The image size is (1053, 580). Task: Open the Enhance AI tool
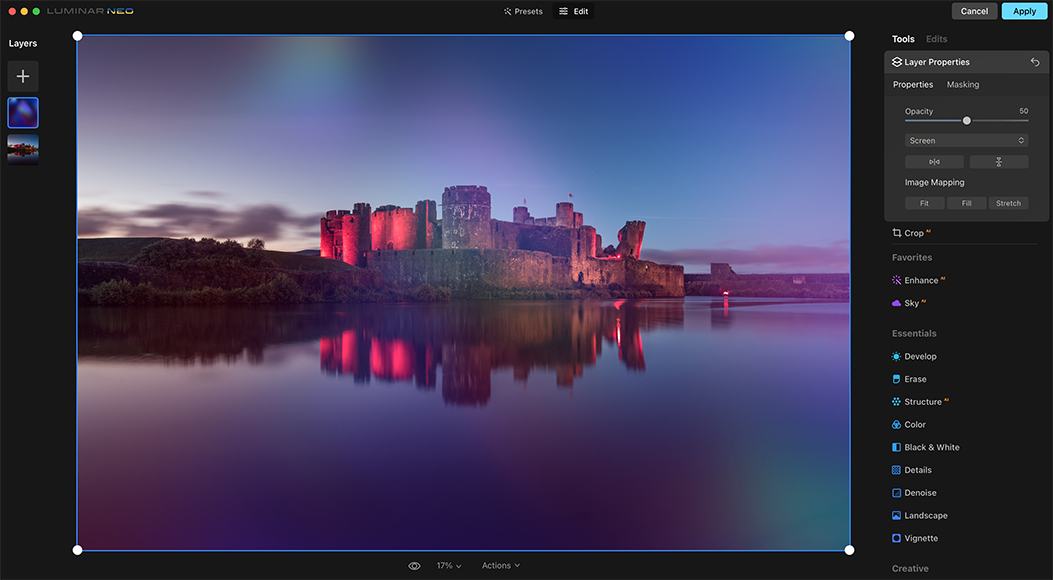tap(918, 280)
